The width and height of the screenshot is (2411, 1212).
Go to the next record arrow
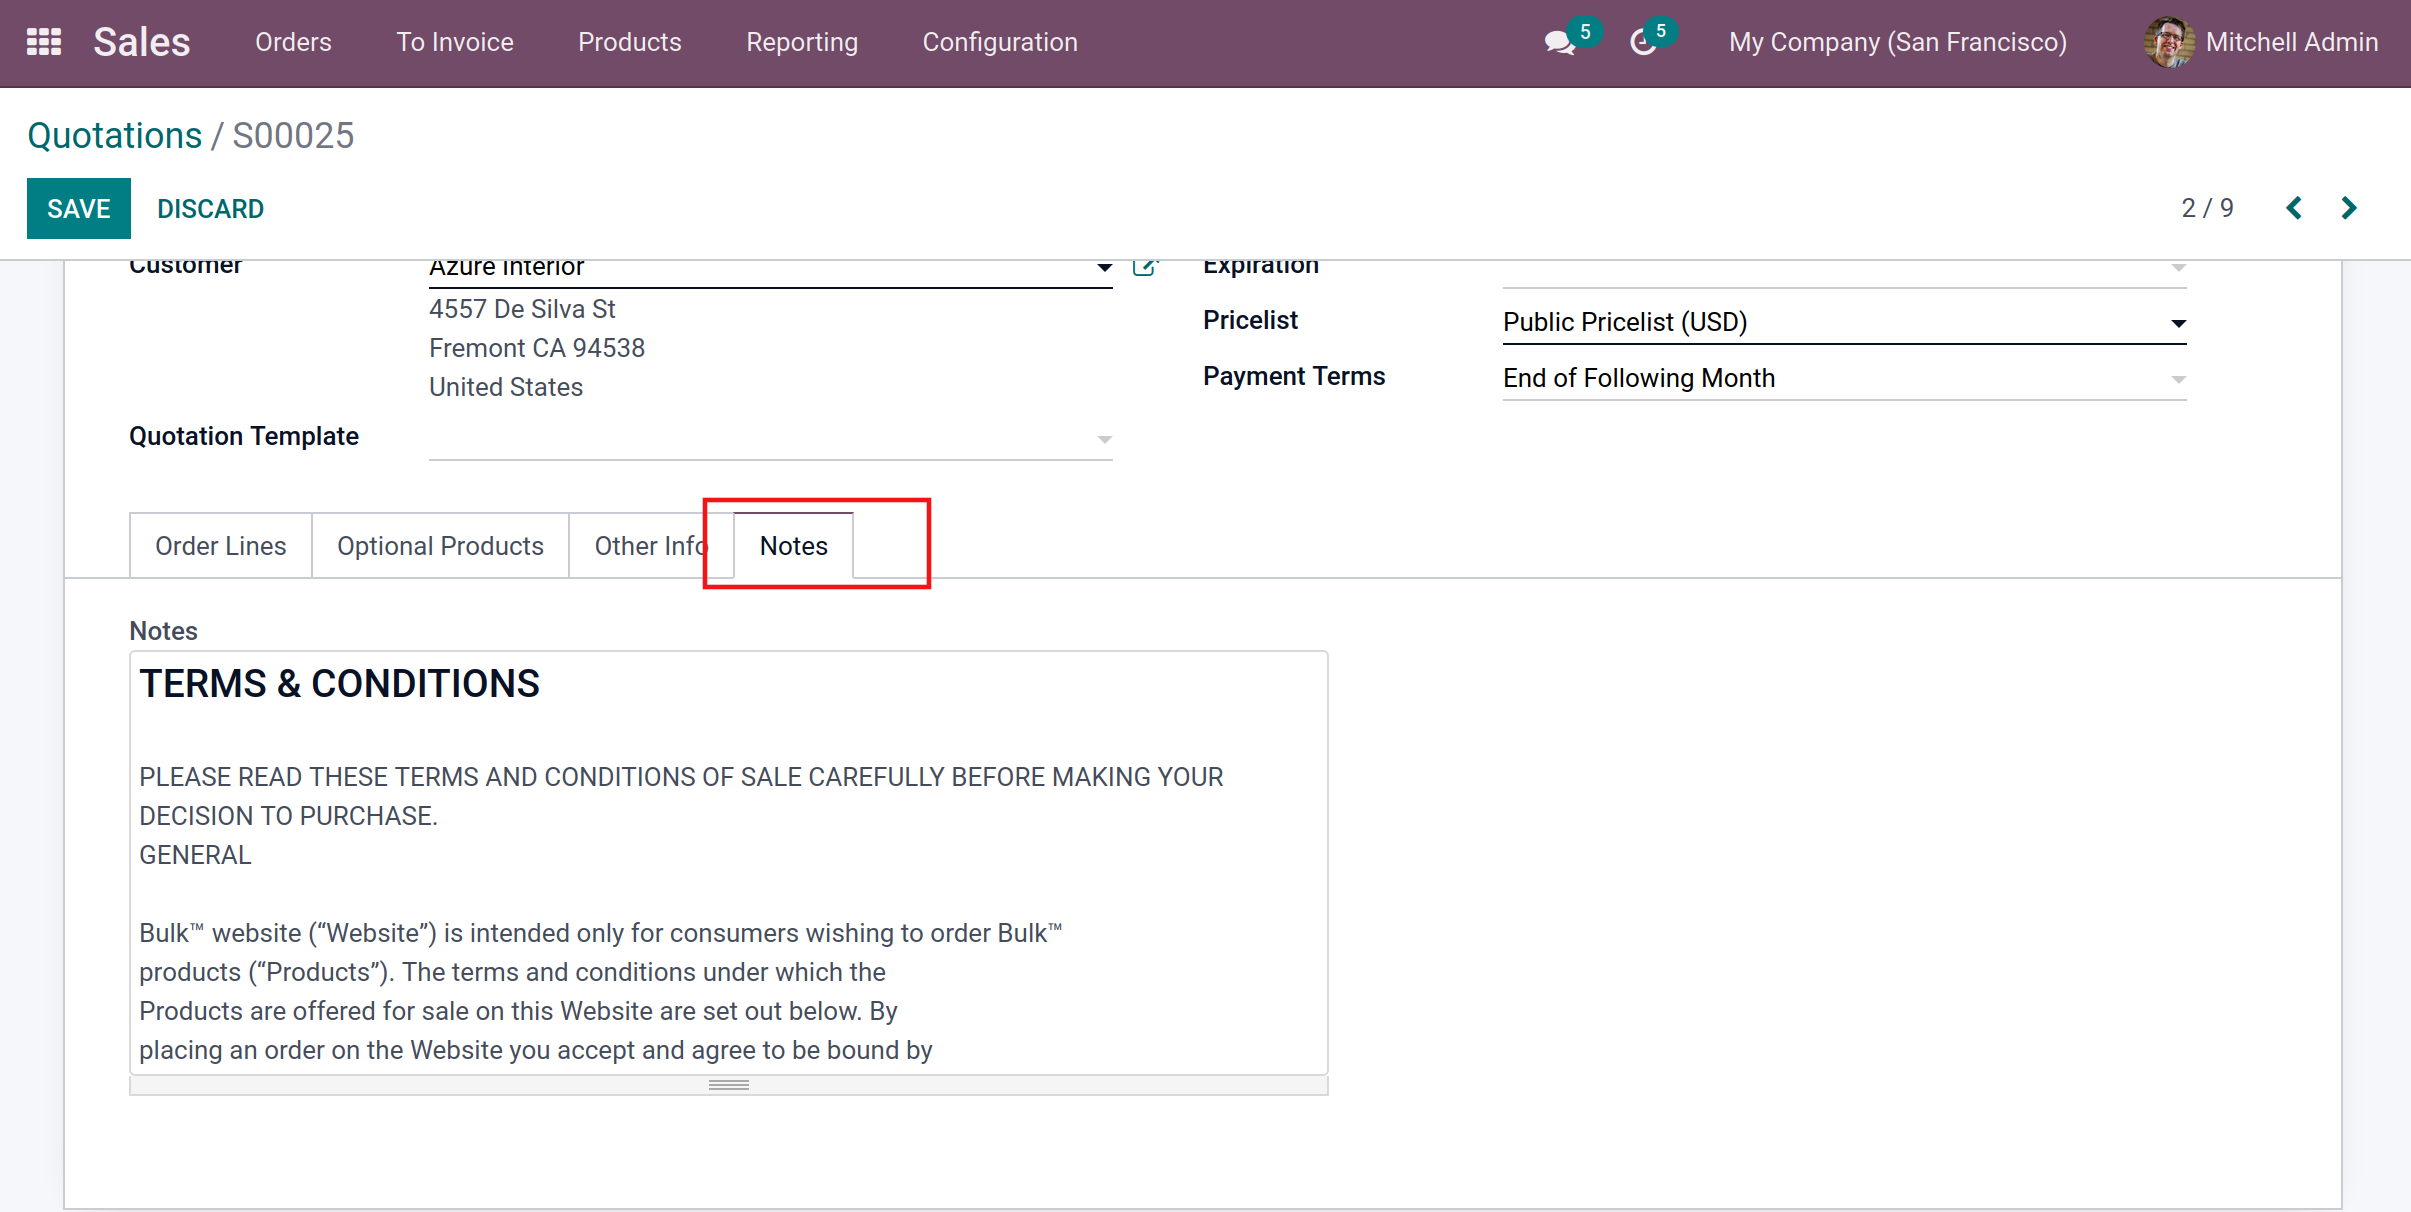click(2349, 208)
